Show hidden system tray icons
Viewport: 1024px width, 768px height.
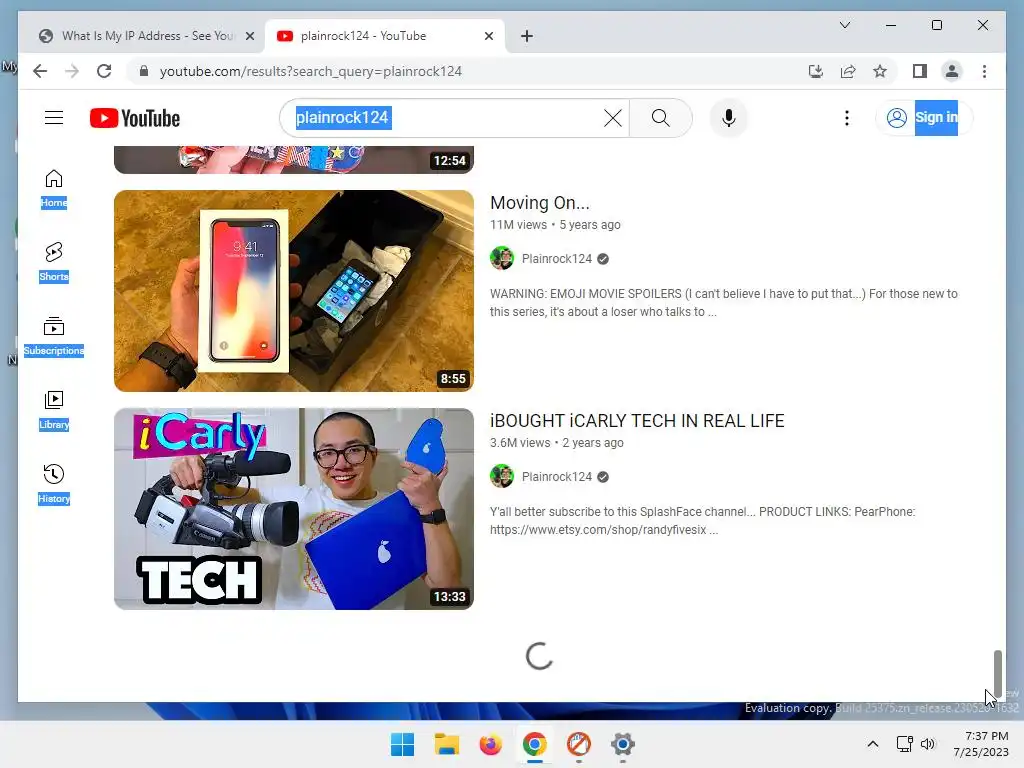pos(872,744)
